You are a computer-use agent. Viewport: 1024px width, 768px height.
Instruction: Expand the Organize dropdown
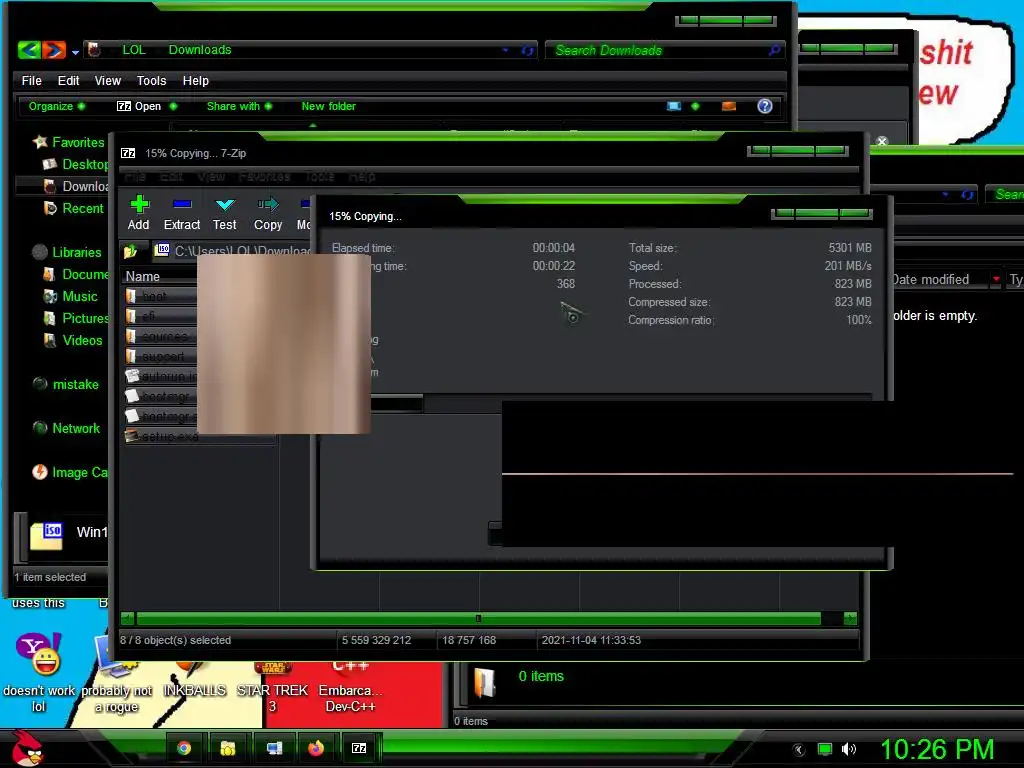(57, 106)
